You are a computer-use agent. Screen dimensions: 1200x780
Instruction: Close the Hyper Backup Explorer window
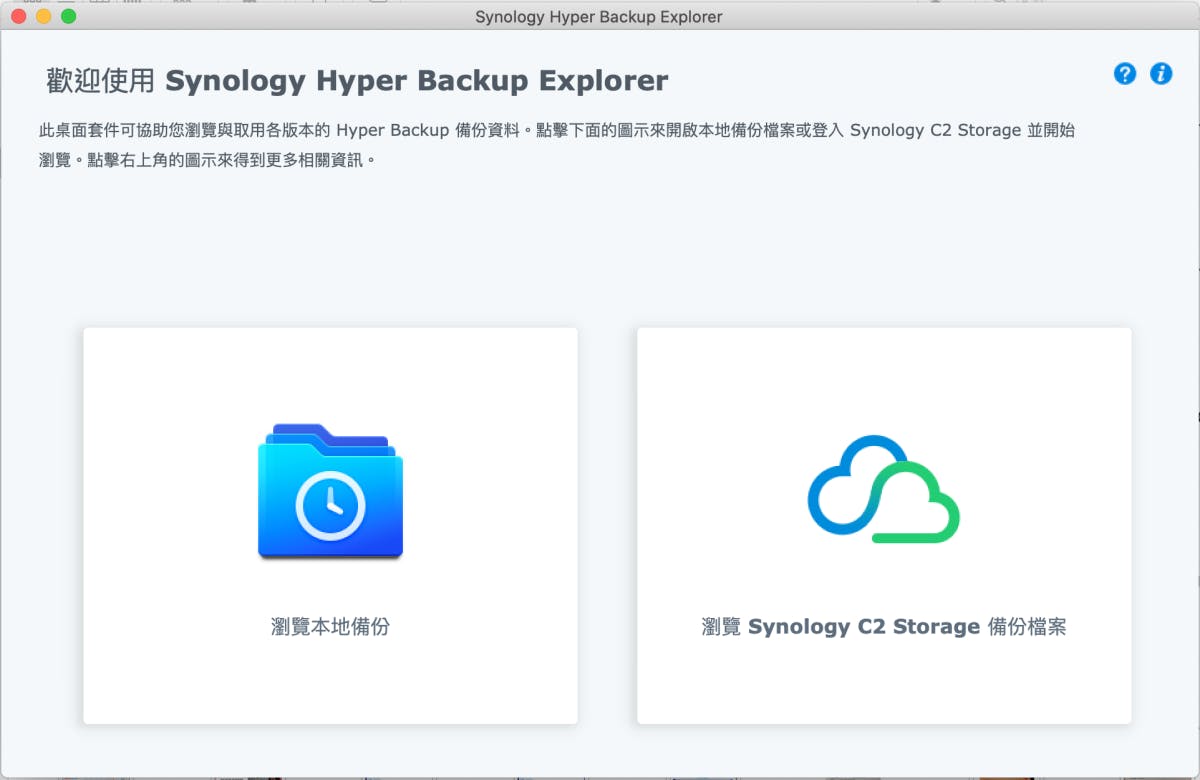(x=17, y=16)
